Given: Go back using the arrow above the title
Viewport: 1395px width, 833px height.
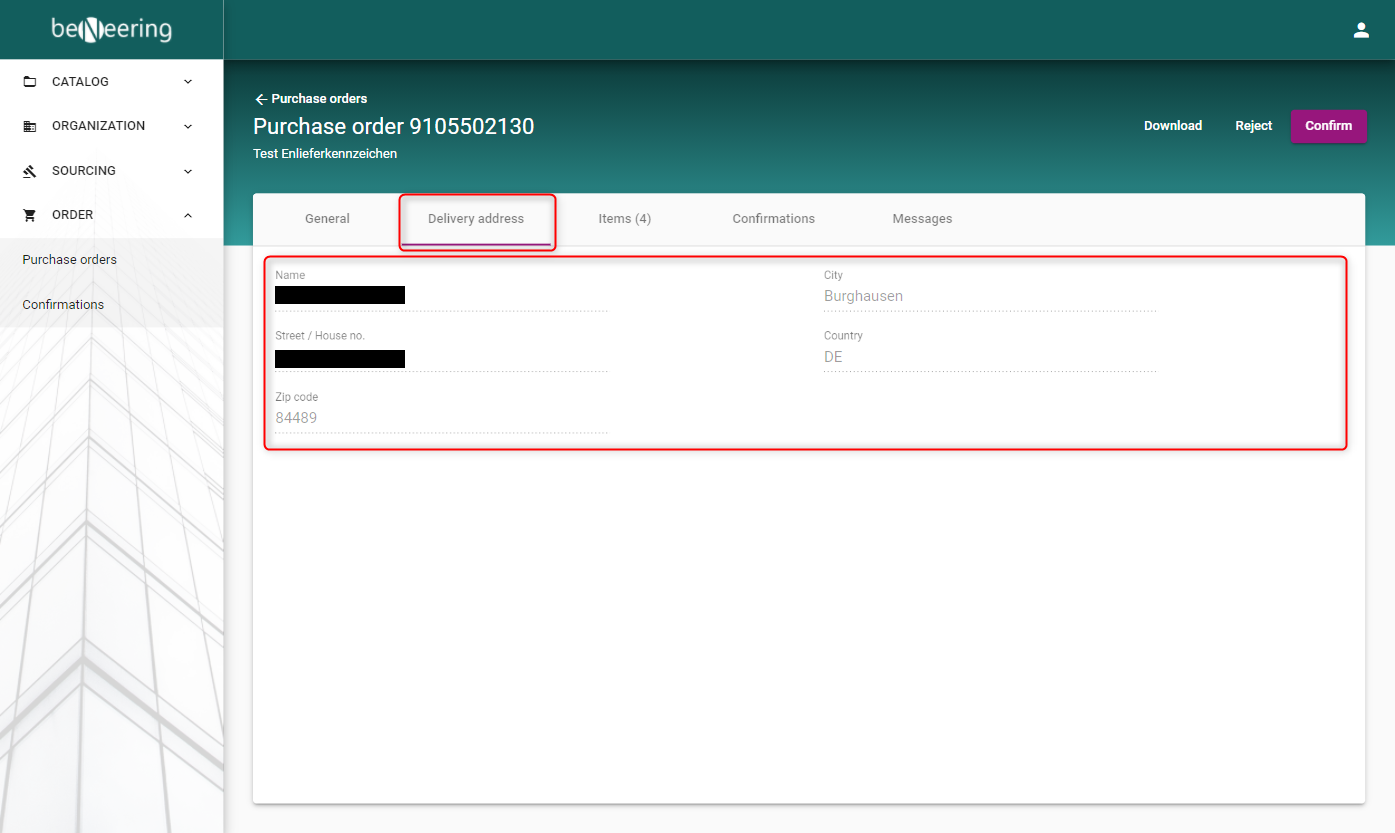Looking at the screenshot, I should pos(261,99).
